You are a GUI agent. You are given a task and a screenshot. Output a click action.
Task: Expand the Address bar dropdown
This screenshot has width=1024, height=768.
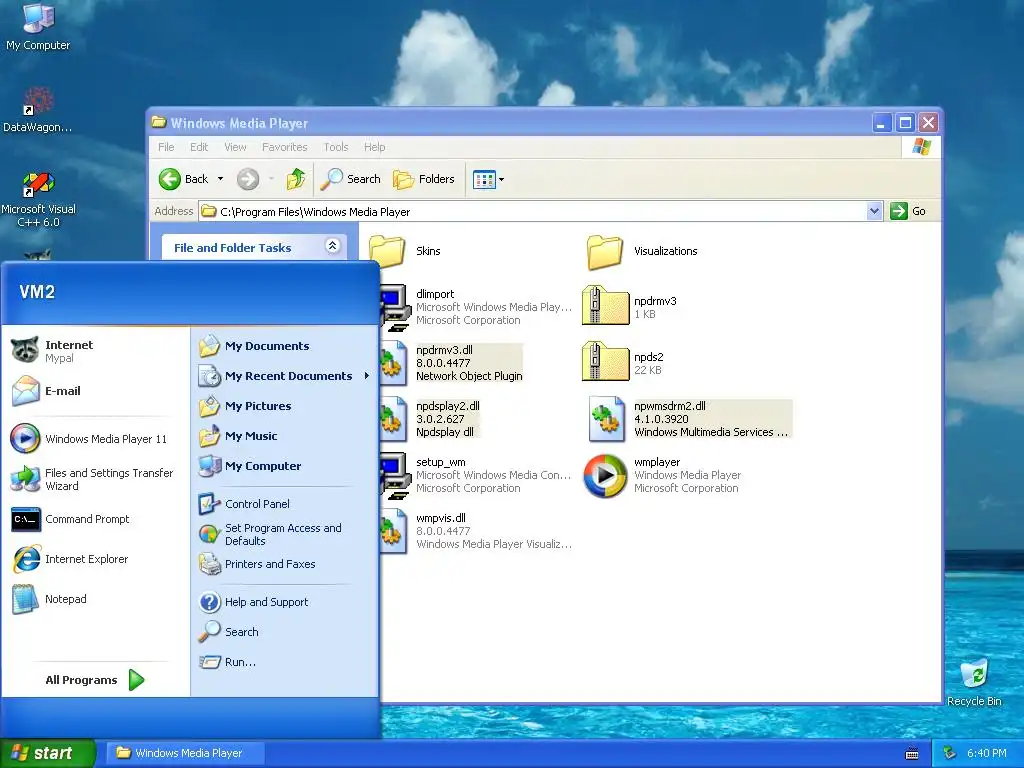tap(874, 211)
